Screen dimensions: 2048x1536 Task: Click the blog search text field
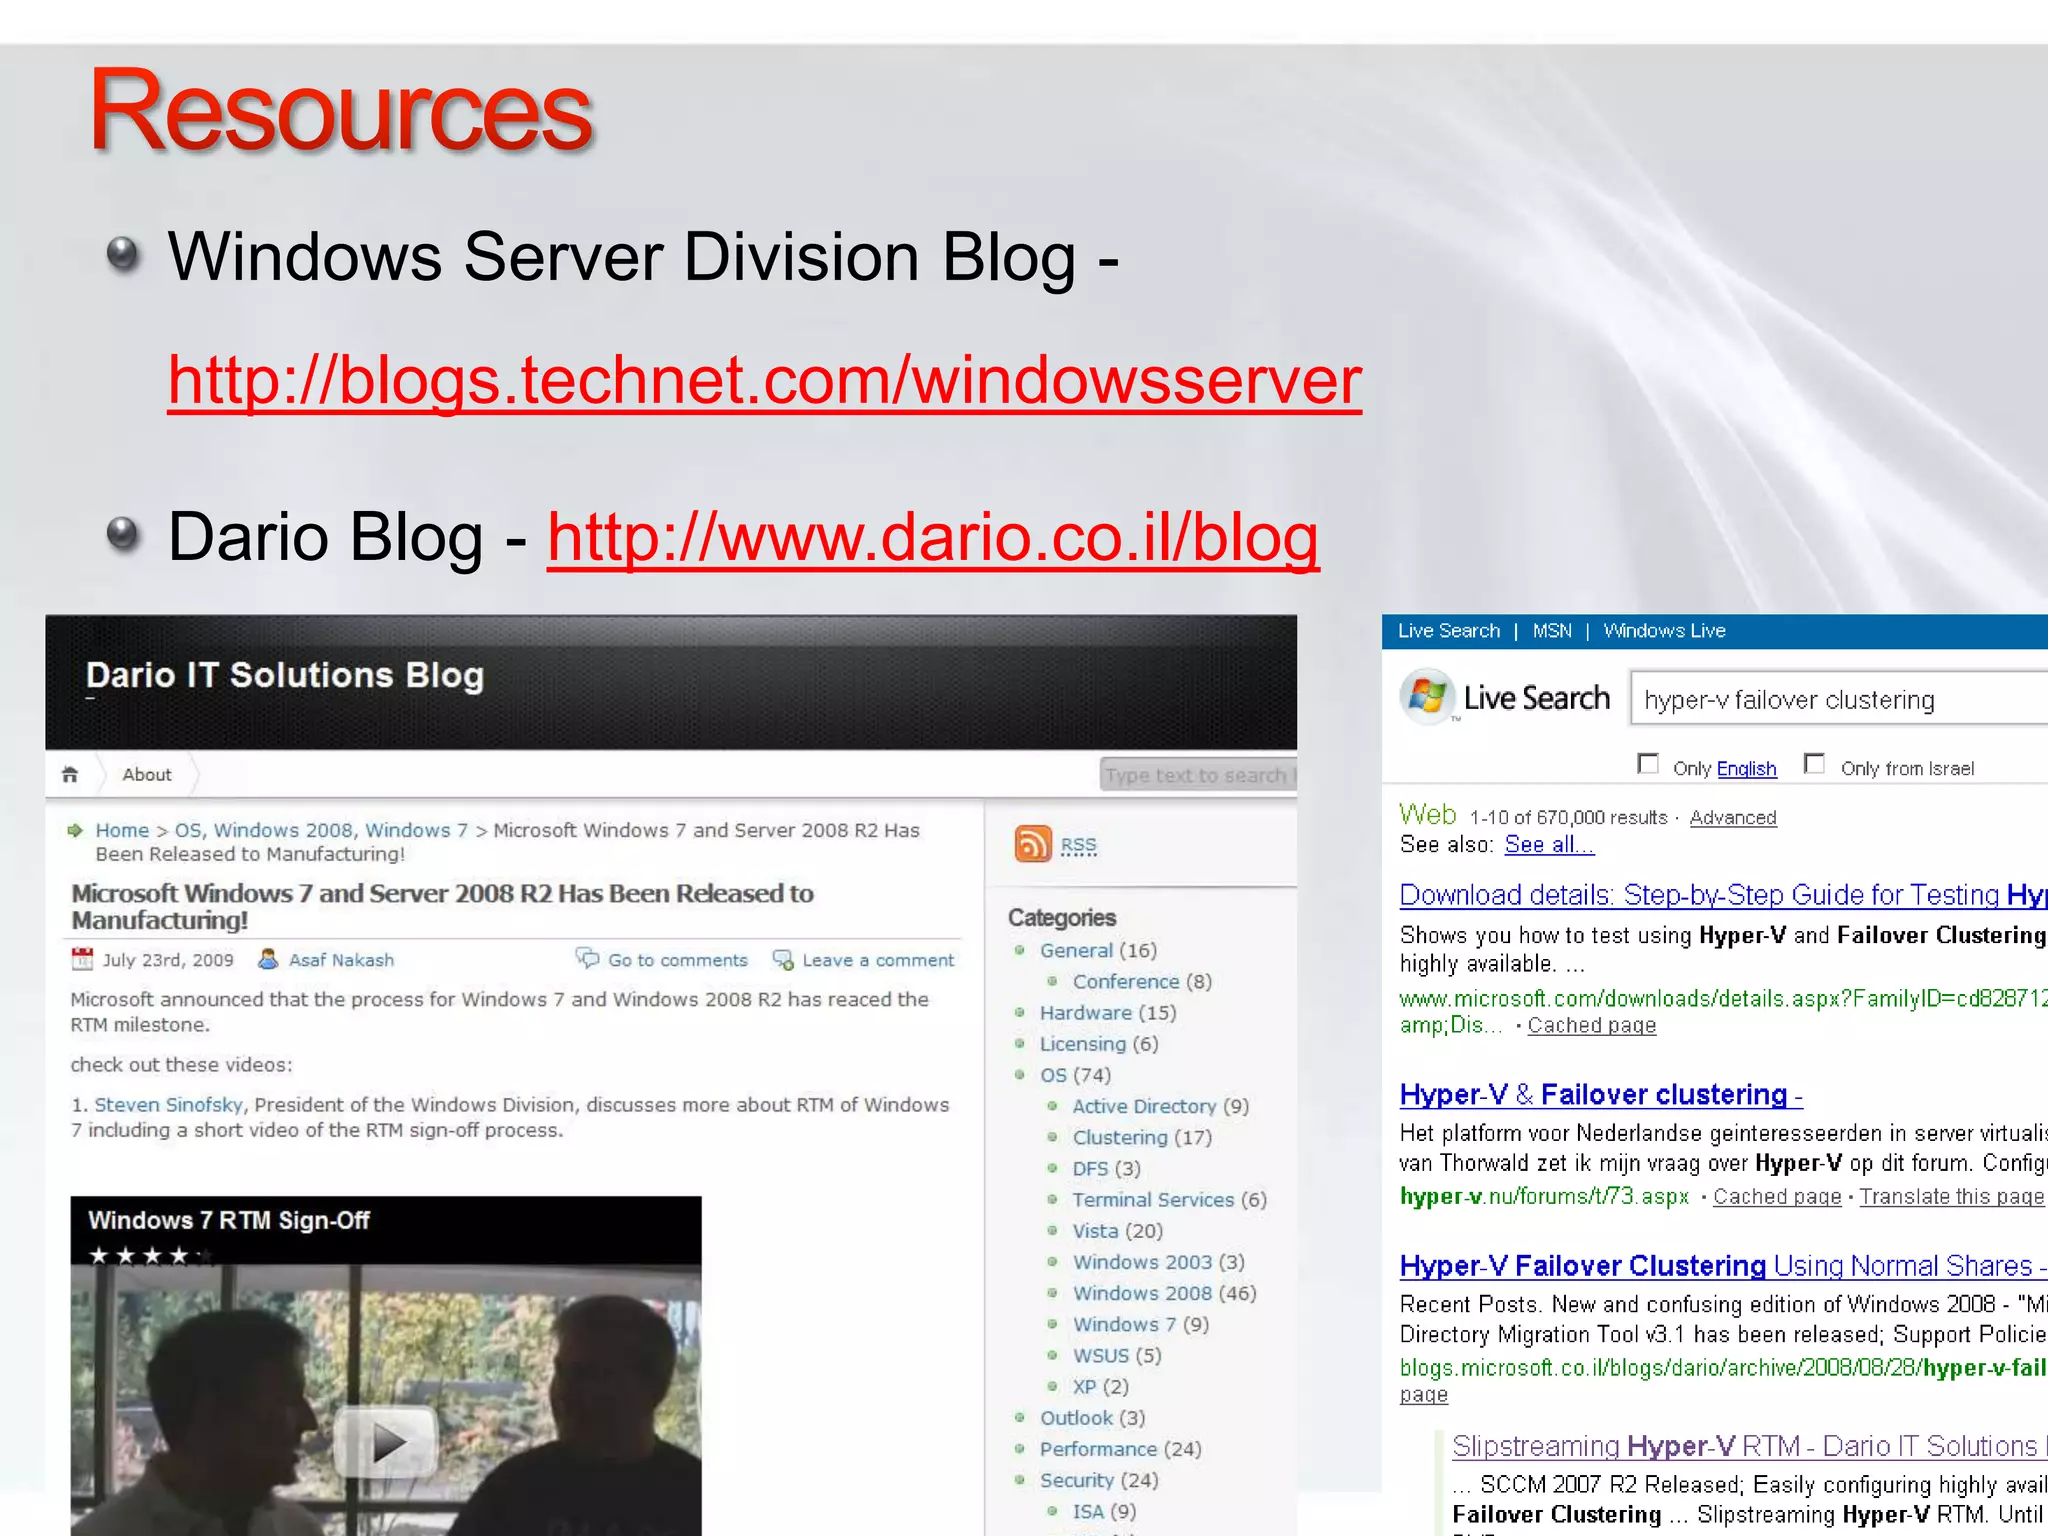pyautogui.click(x=1196, y=775)
